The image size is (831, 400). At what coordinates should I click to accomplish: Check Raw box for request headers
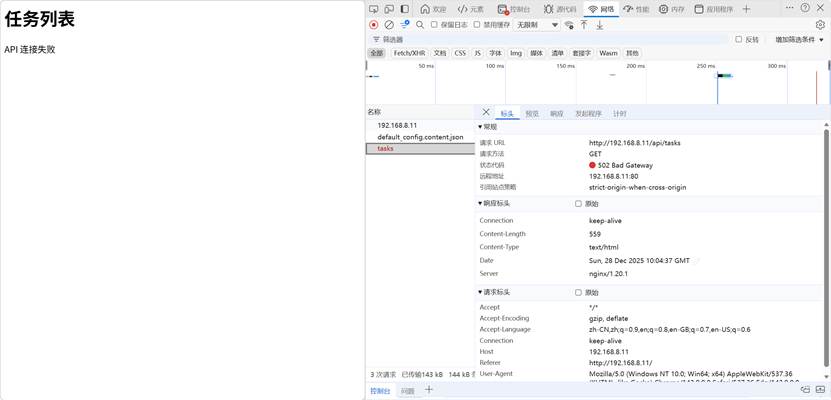pos(578,292)
